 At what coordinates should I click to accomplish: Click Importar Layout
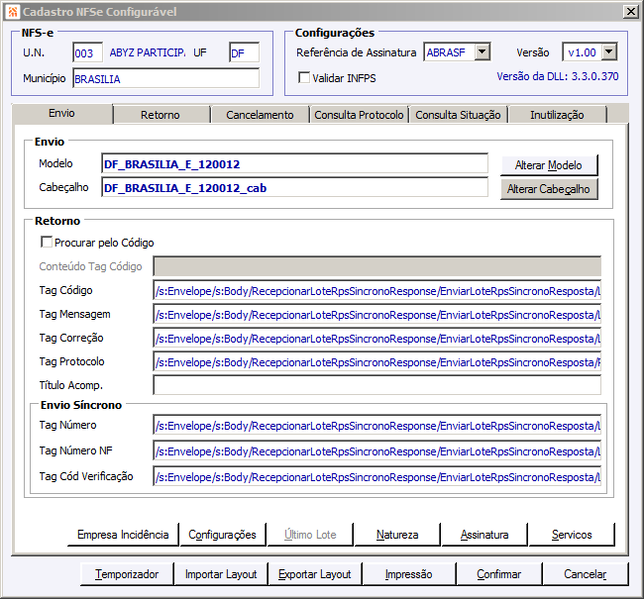221,574
